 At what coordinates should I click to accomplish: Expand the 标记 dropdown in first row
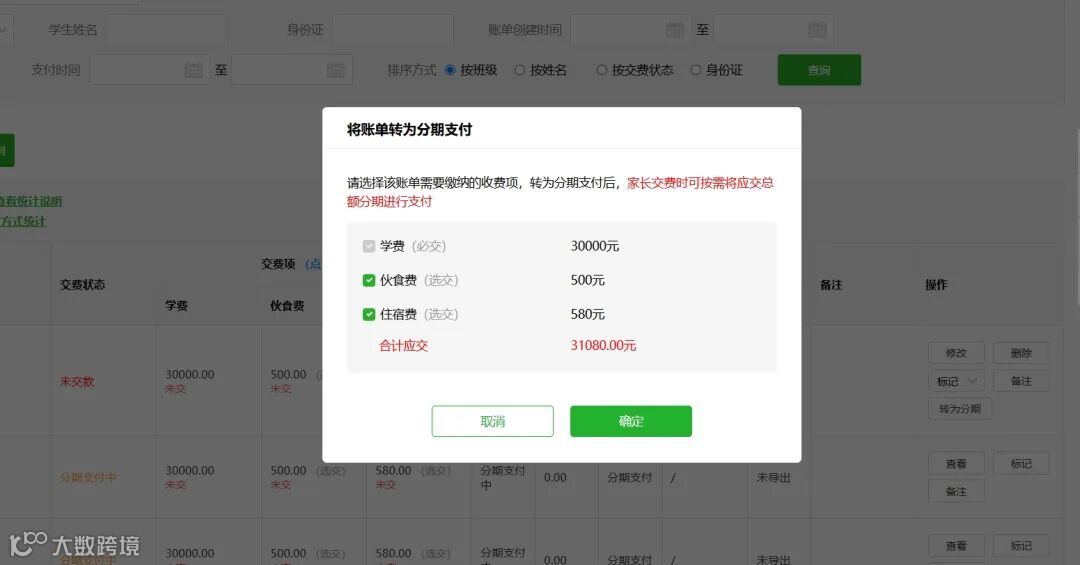[956, 381]
